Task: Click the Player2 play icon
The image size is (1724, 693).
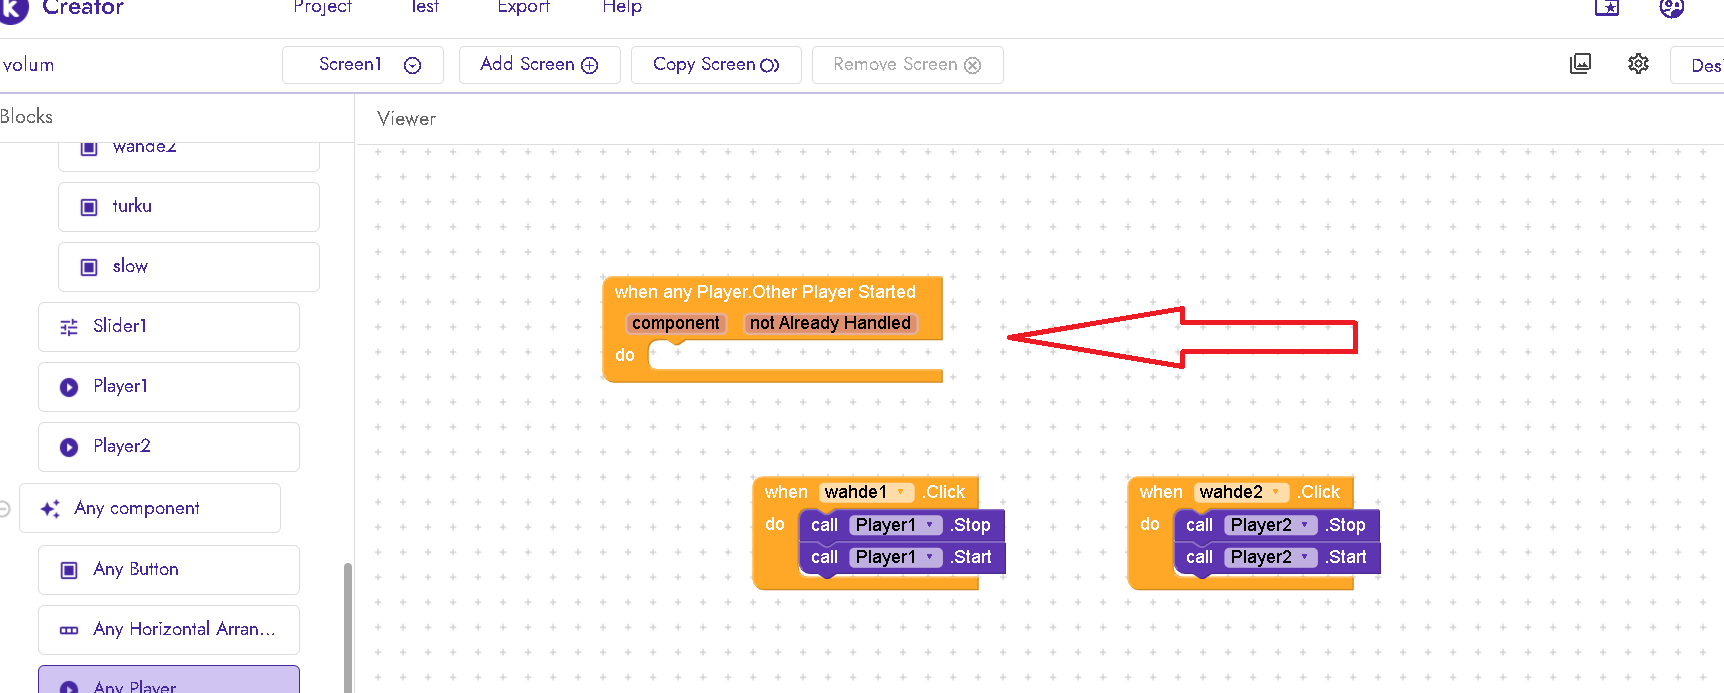Action: coord(69,447)
